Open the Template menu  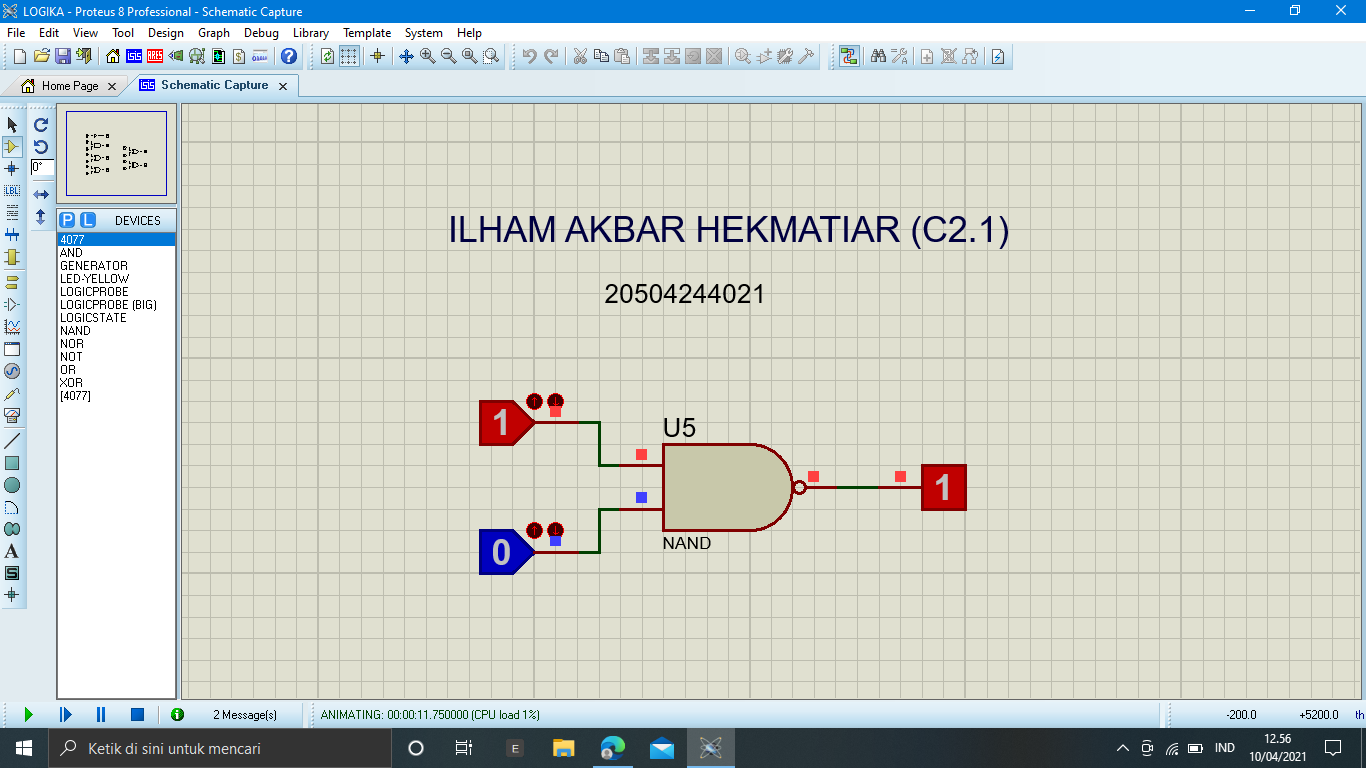pos(367,32)
